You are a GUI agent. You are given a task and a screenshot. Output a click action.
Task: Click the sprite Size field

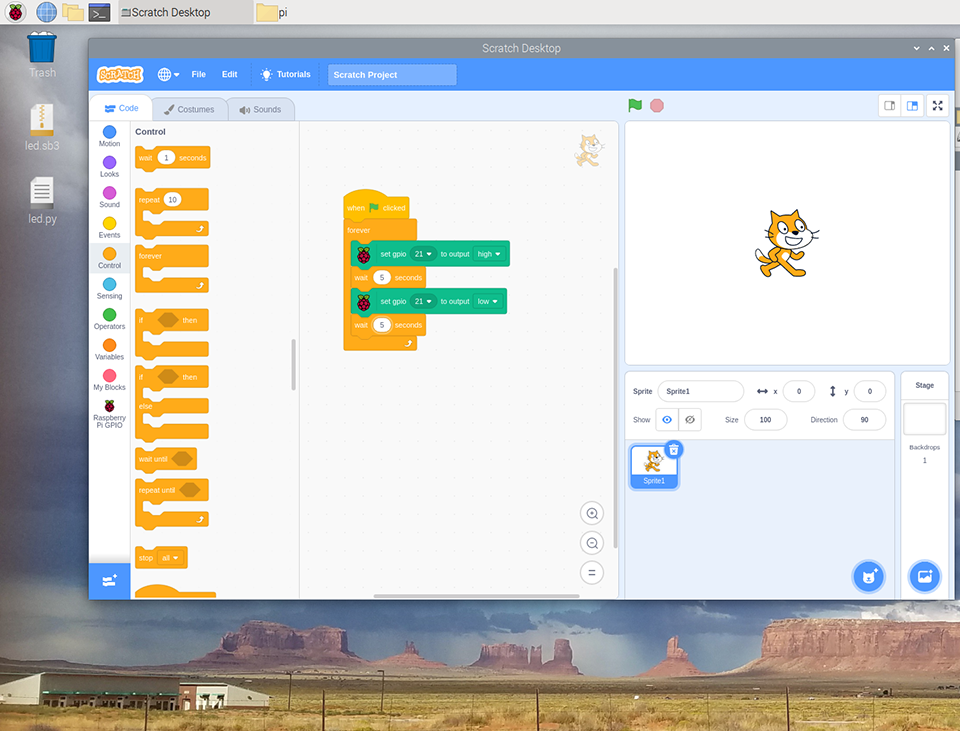(765, 420)
